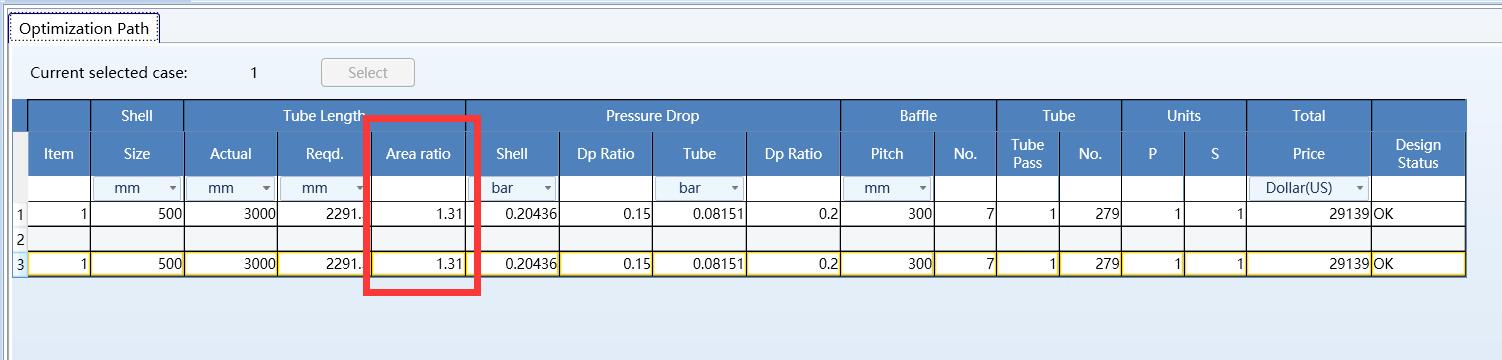Click Shell pressure drop 0.20436 in row 3
The width and height of the screenshot is (1502, 360).
tap(512, 264)
